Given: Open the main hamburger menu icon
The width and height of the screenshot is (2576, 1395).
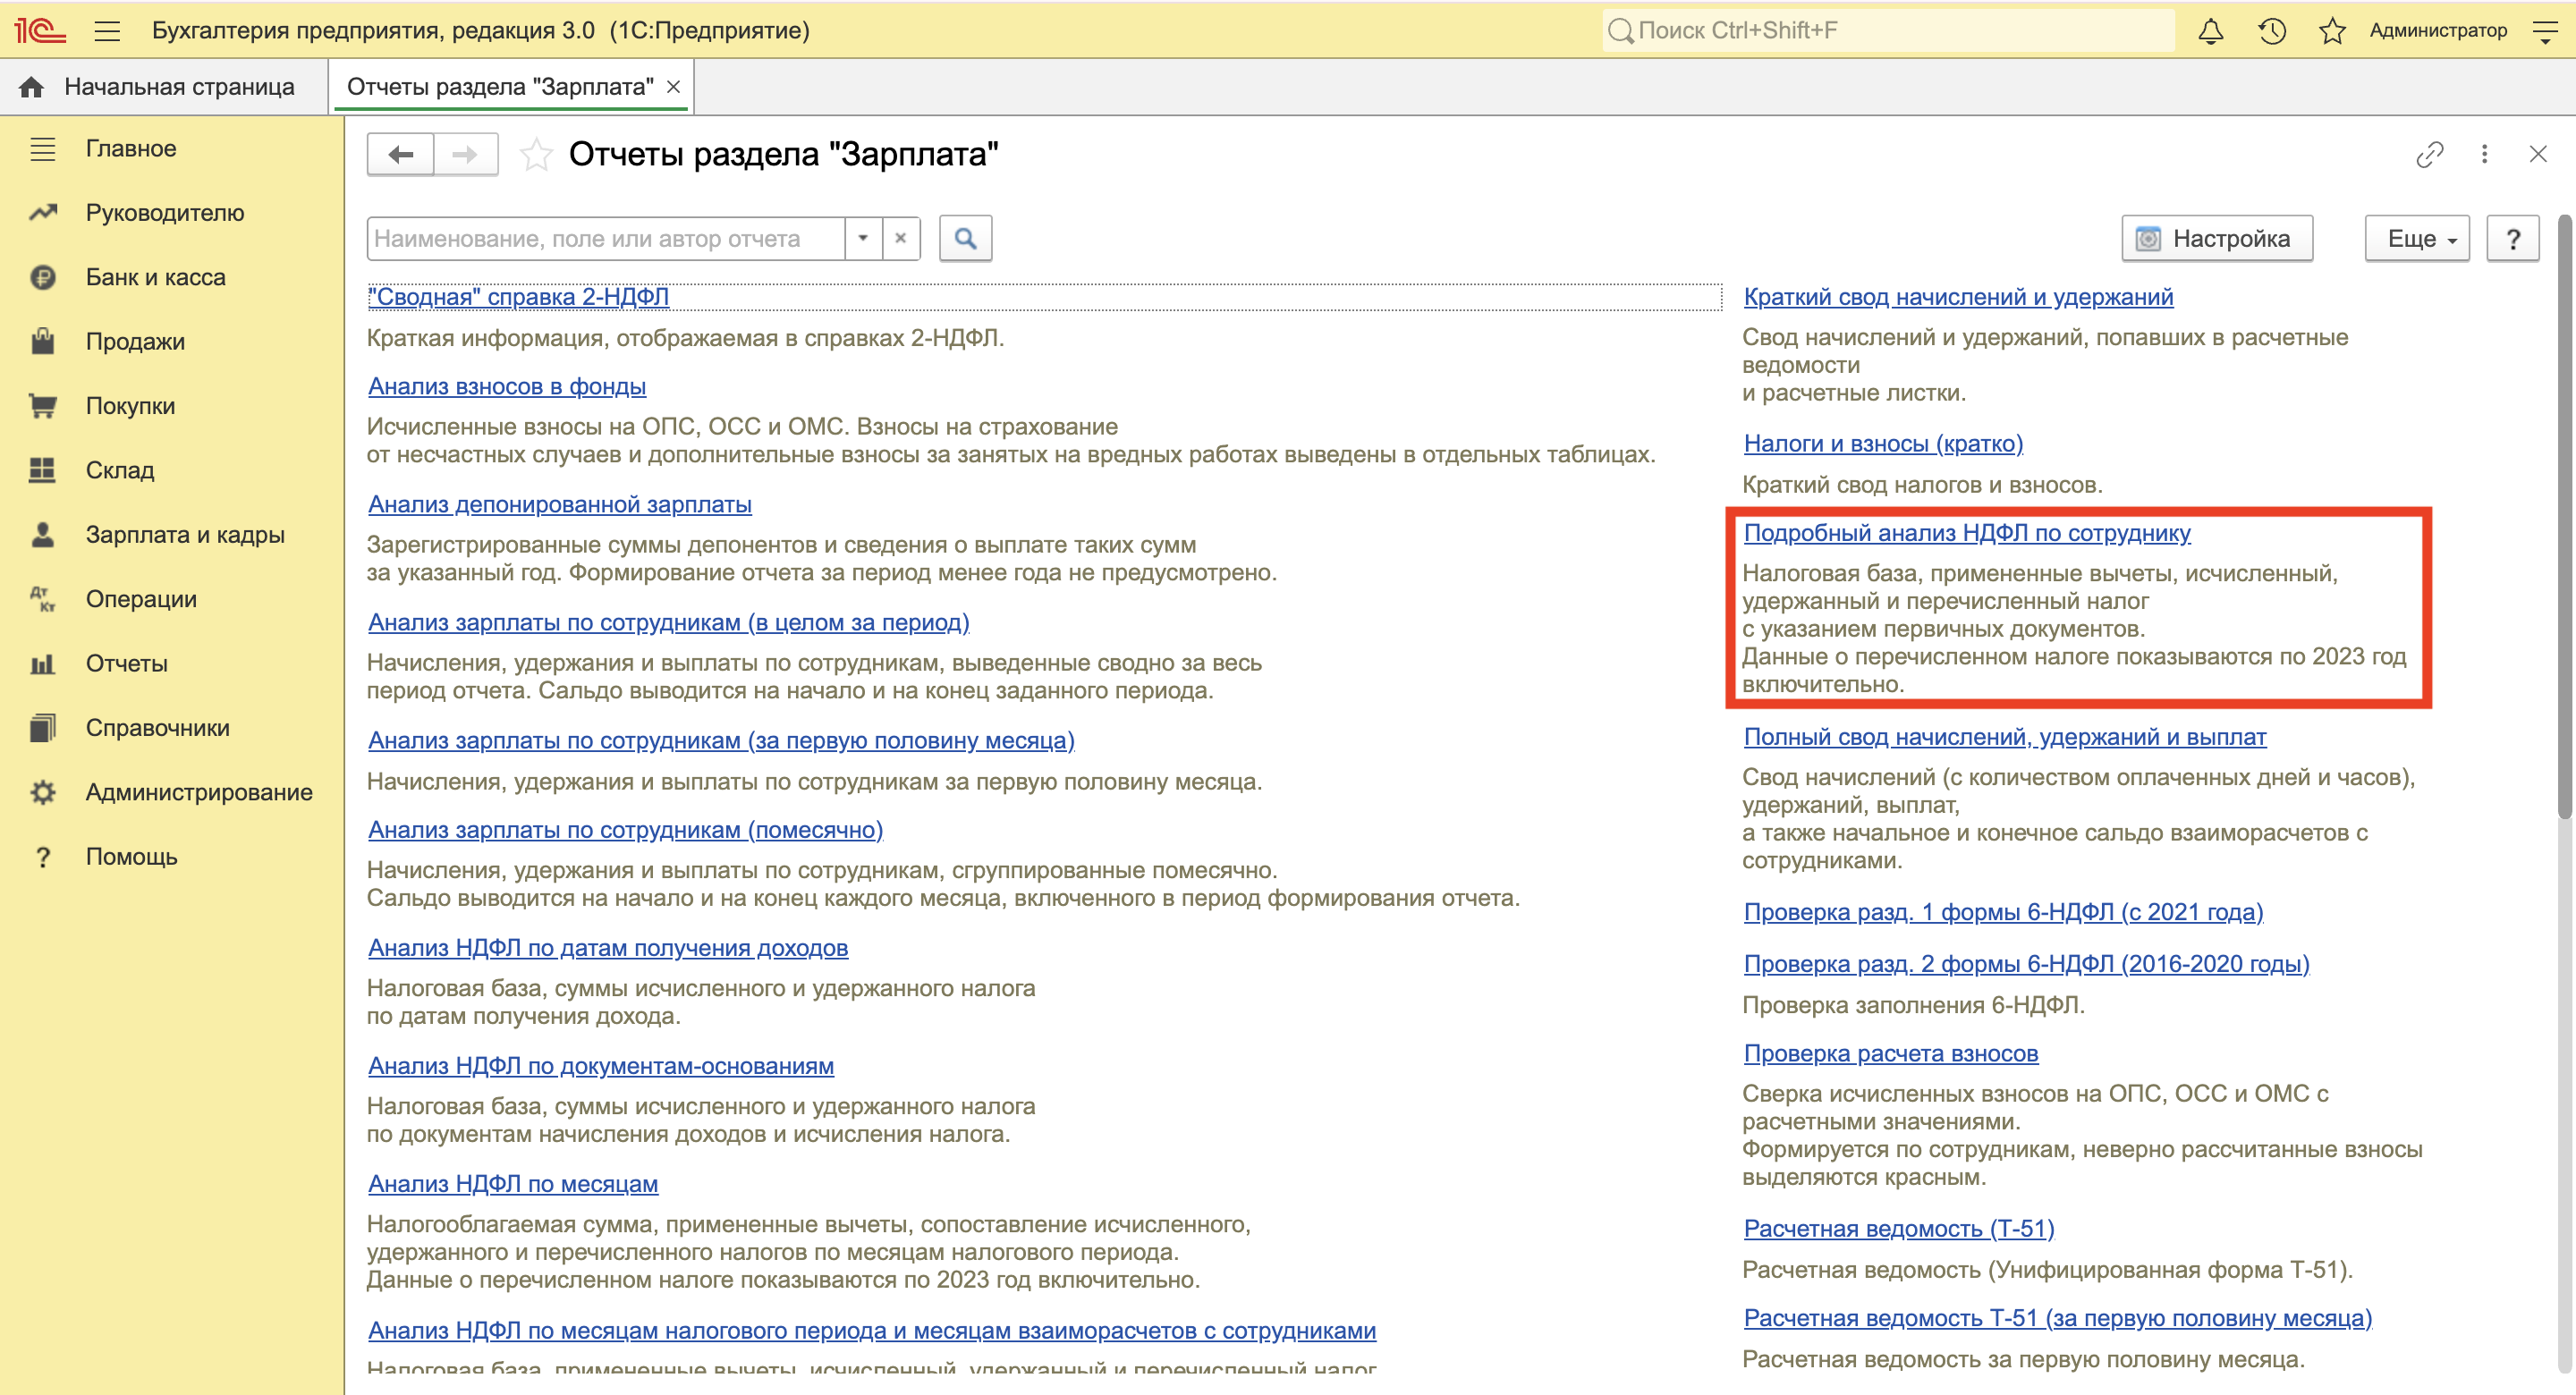Looking at the screenshot, I should click(107, 31).
